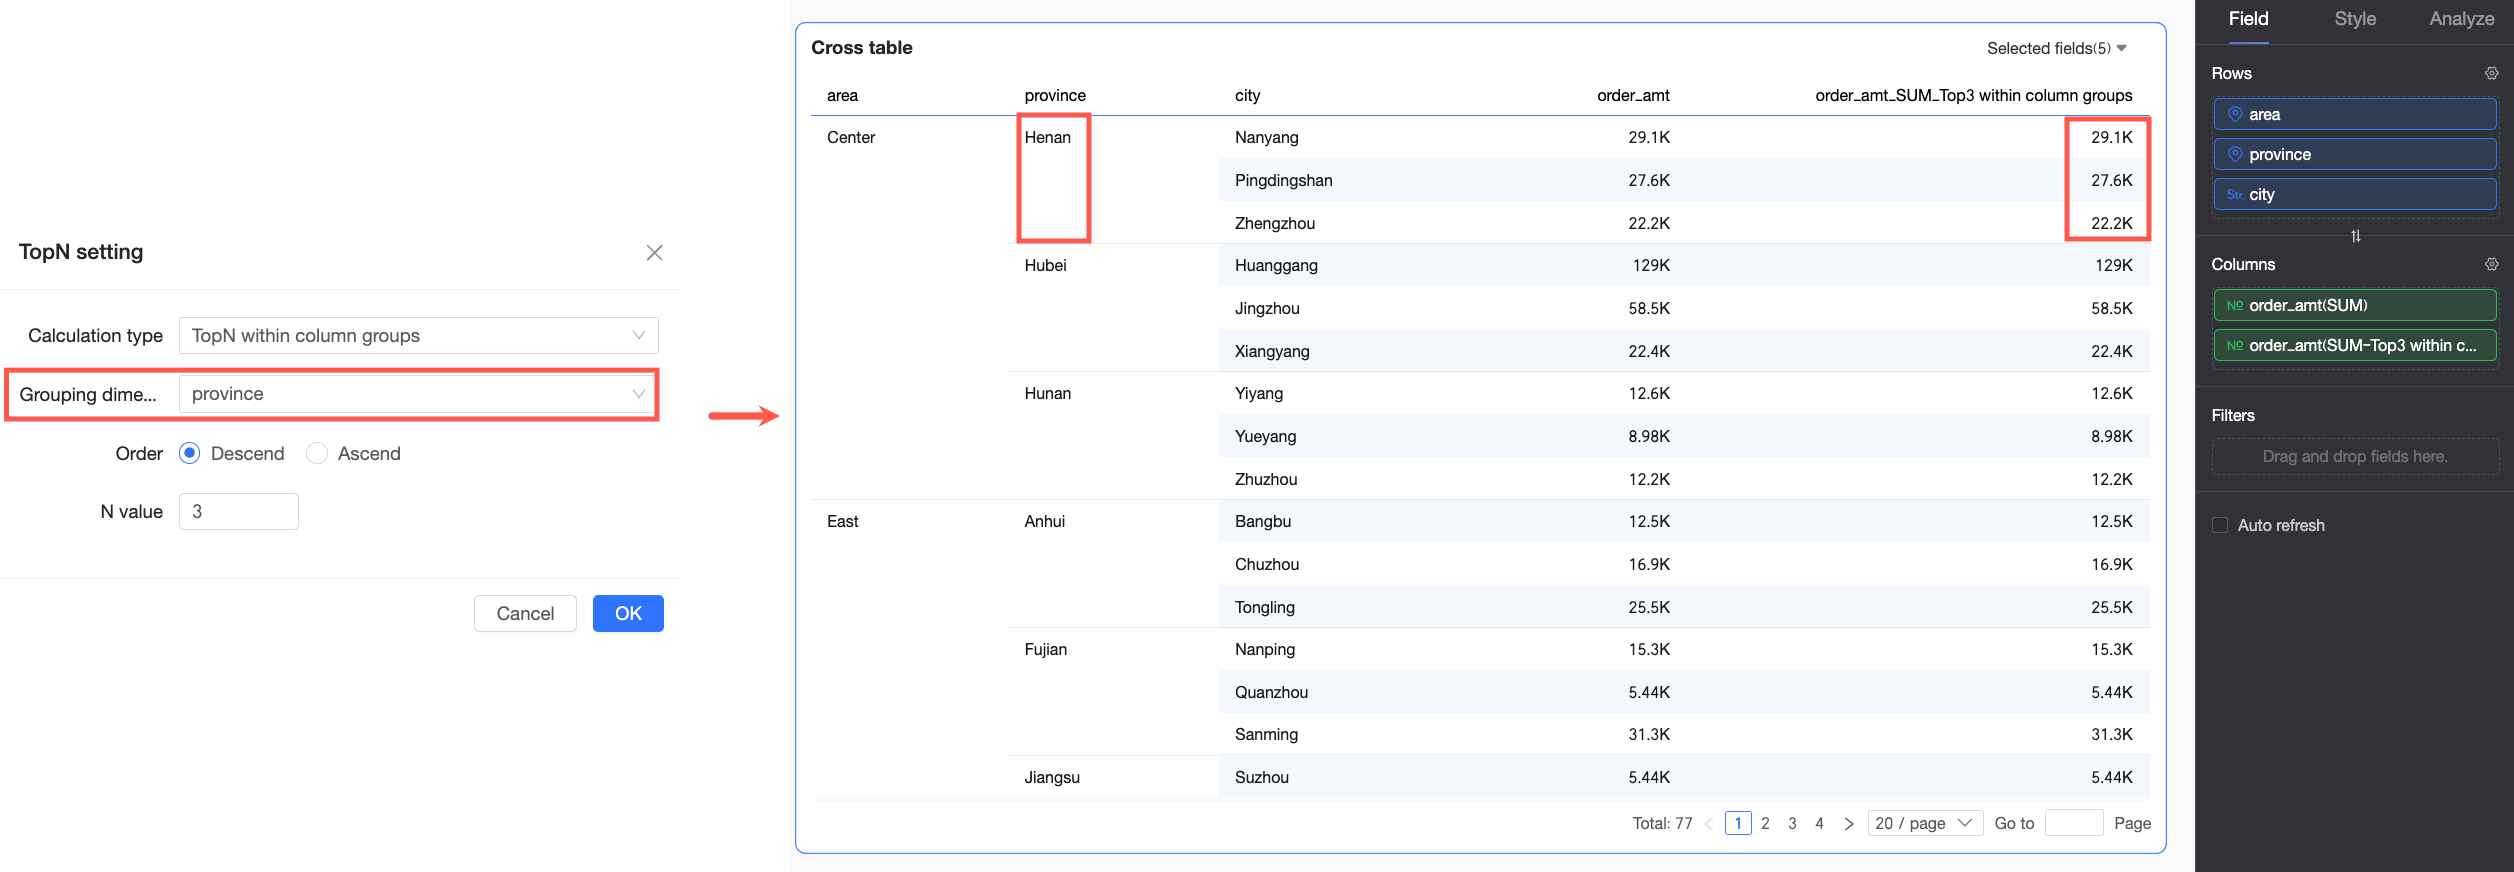Switch to the Style tab
Image resolution: width=2514 pixels, height=872 pixels.
2355,19
